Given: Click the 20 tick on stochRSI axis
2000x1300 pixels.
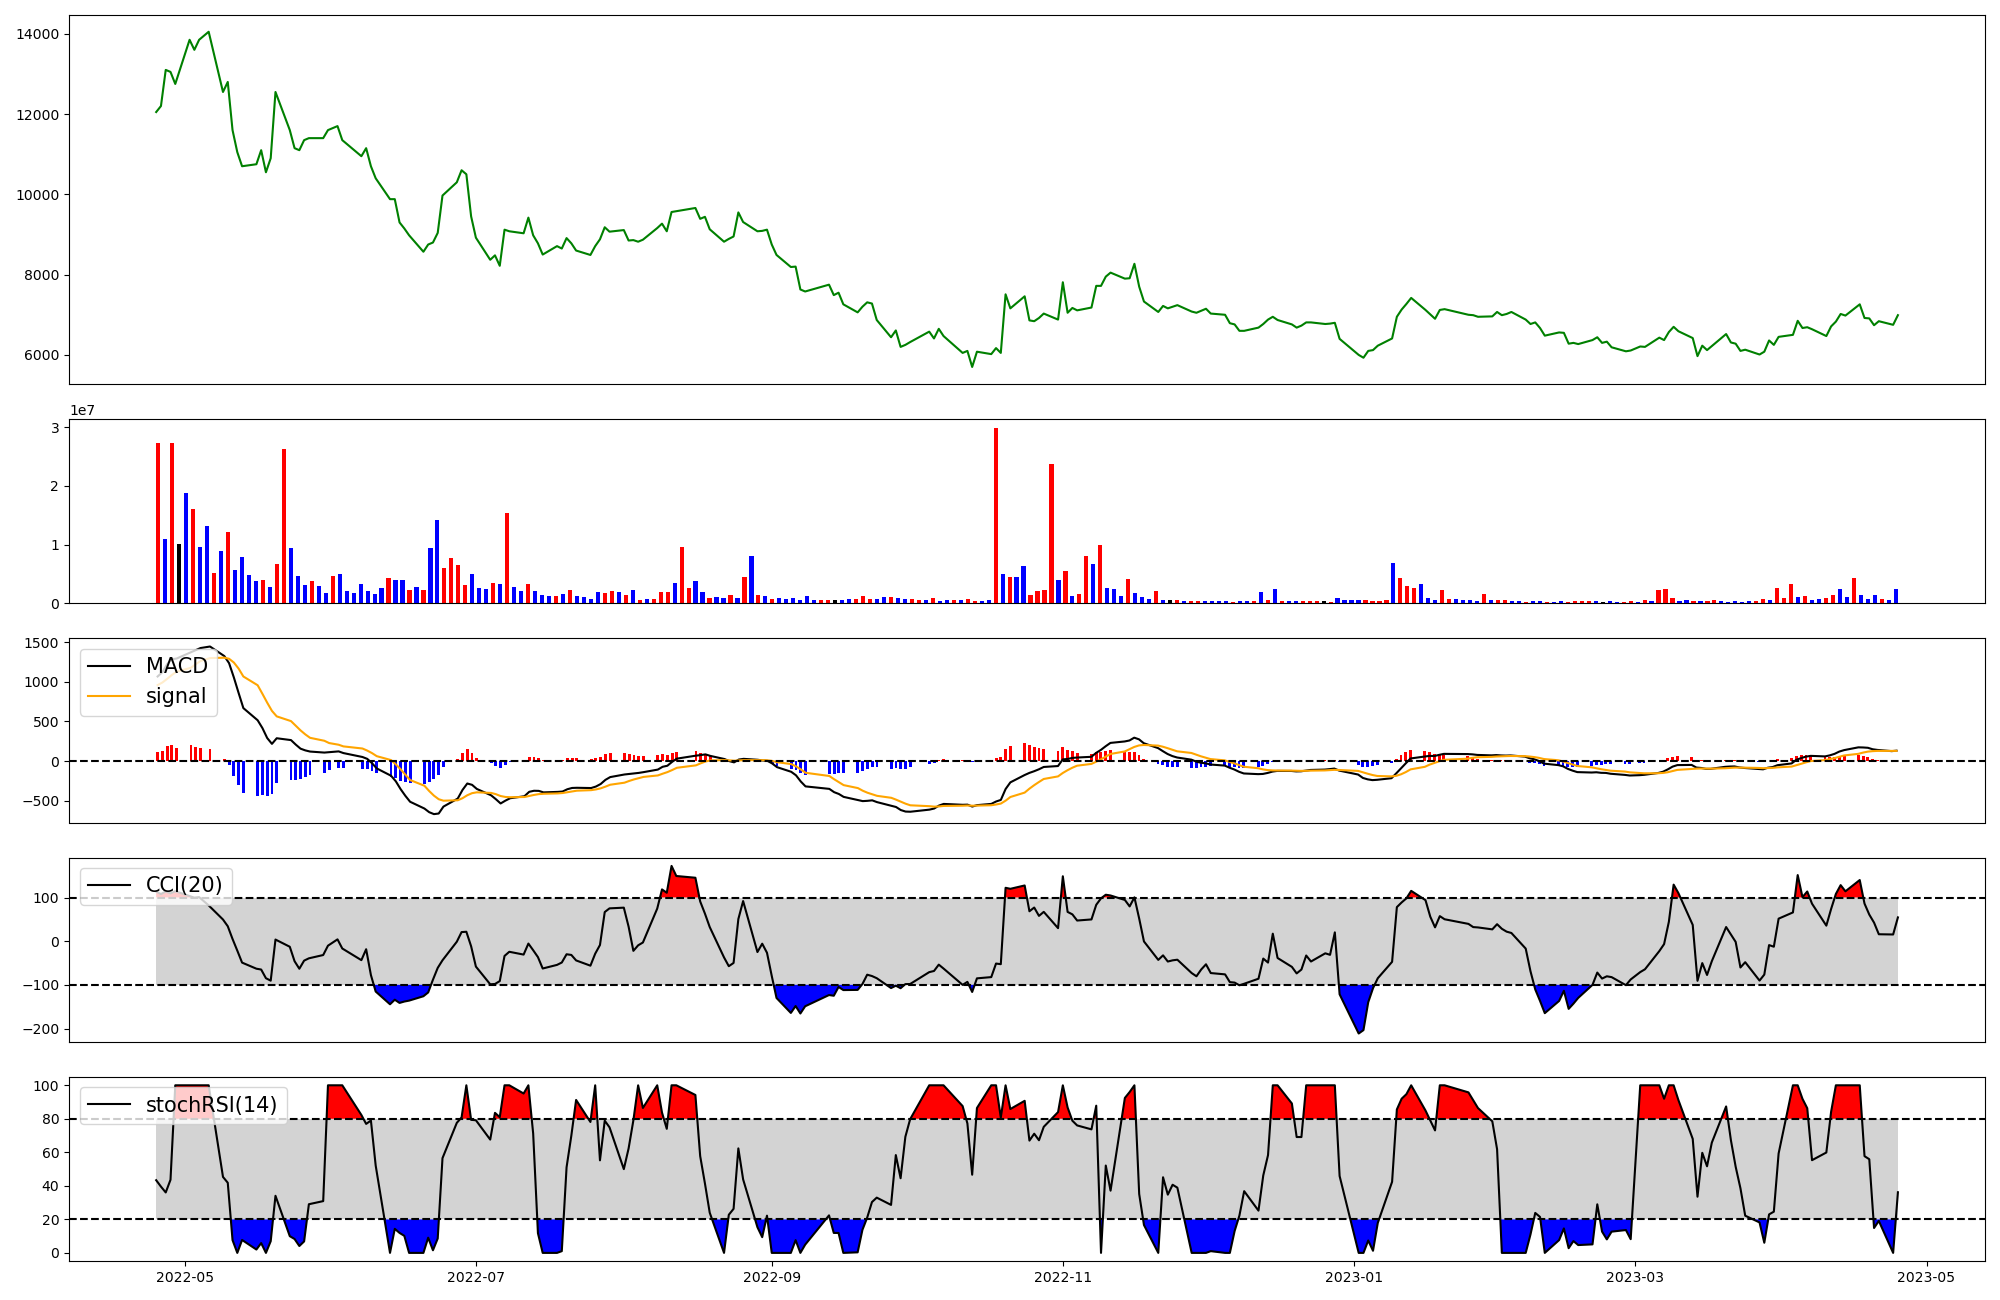Looking at the screenshot, I should [x=51, y=1220].
